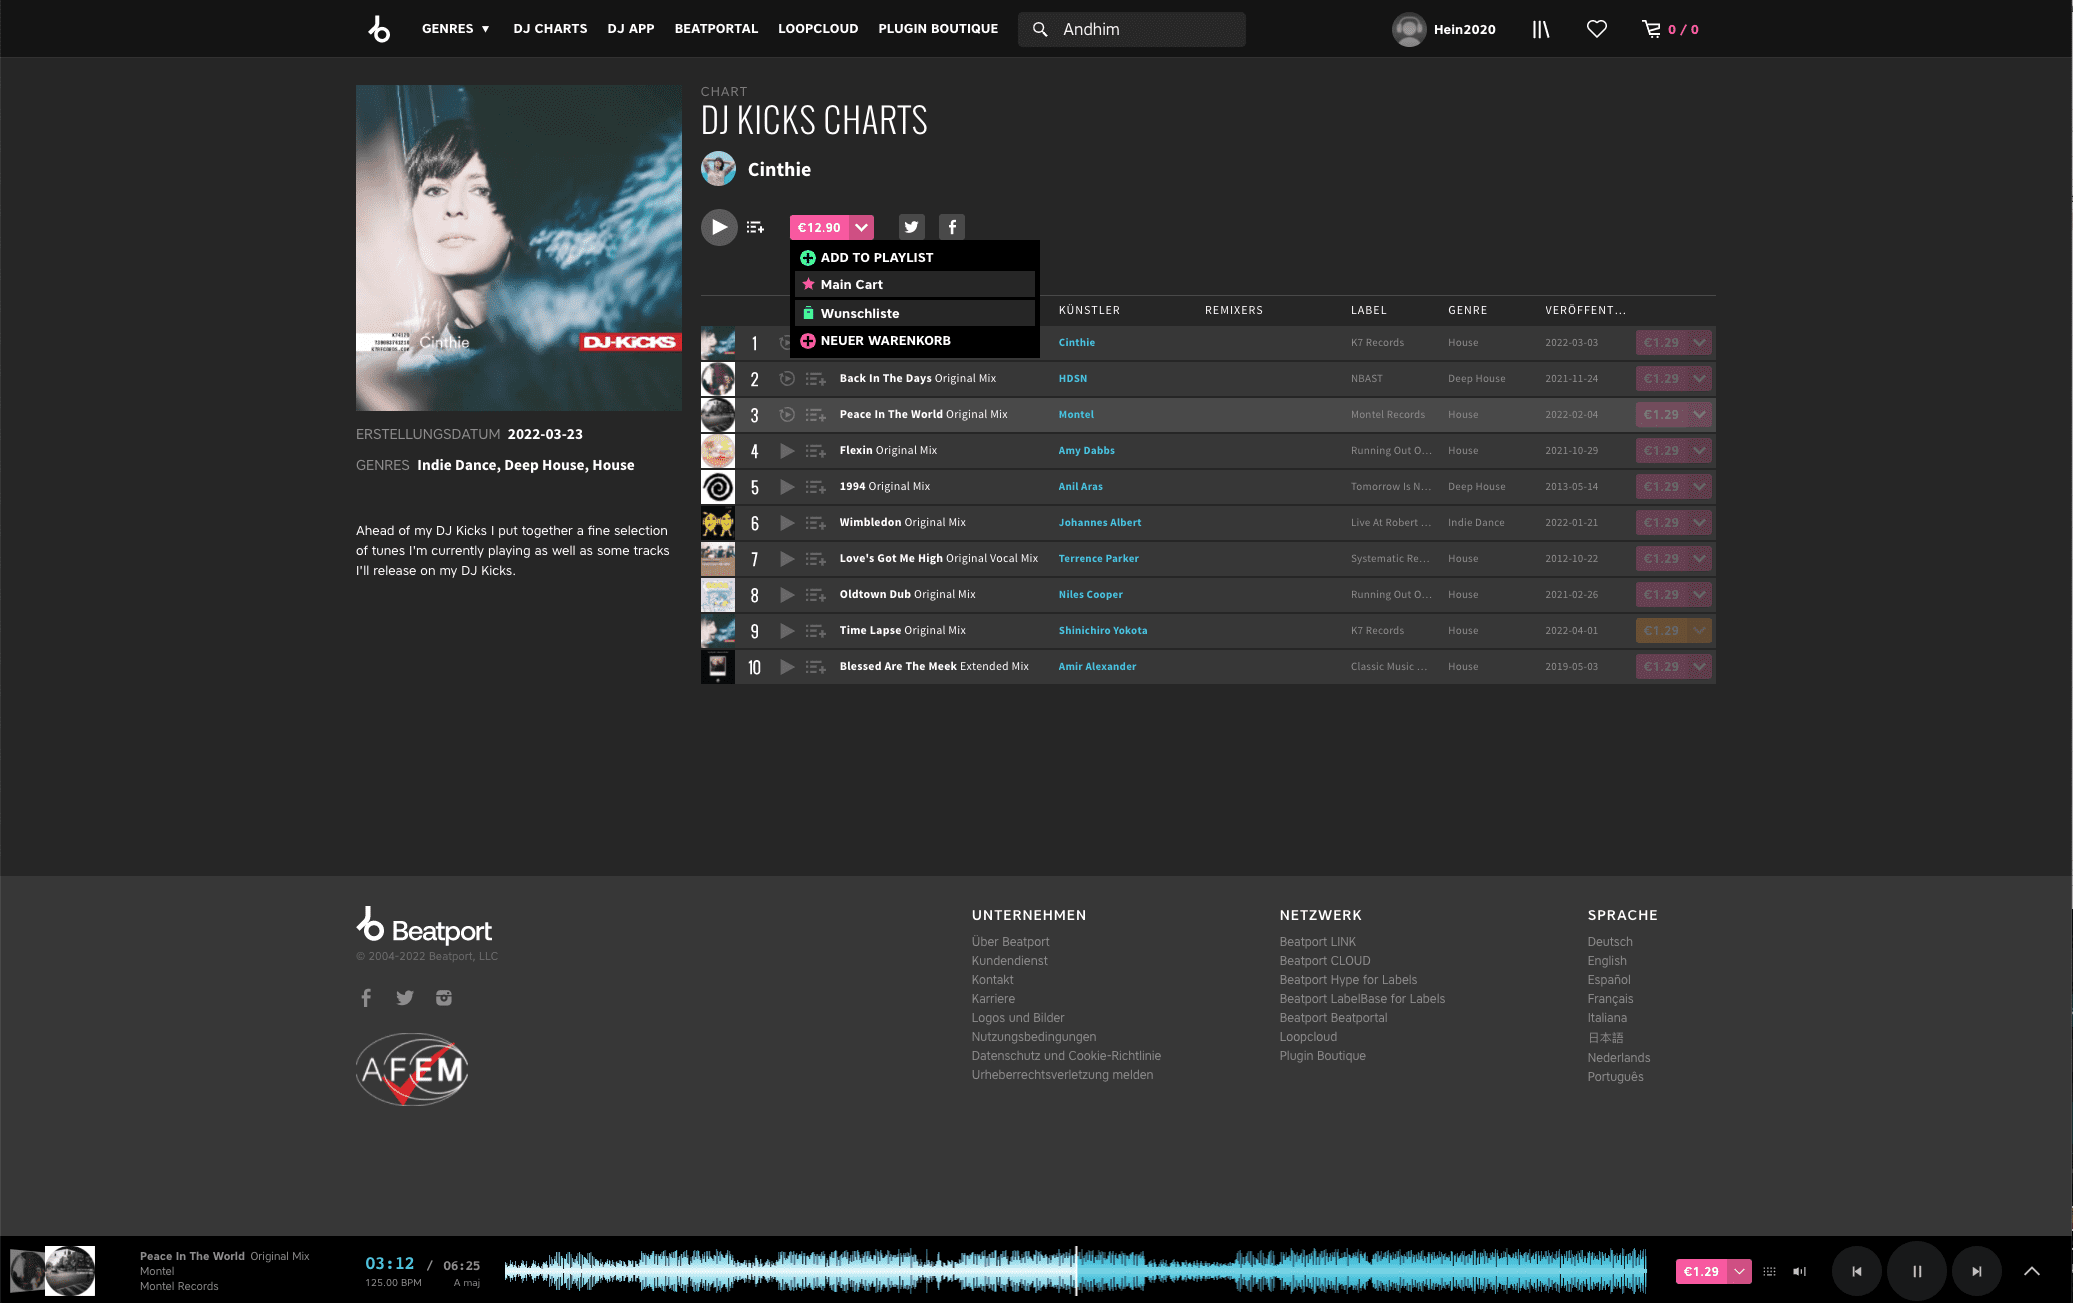2073x1303 pixels.
Task: Select 'Wunschliste' from the open menu
Action: 860,313
